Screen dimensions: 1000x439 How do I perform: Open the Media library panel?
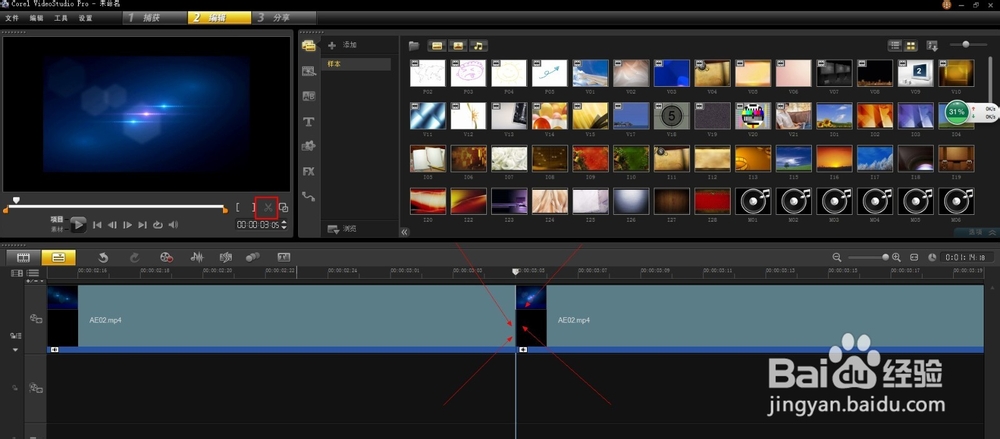pyautogui.click(x=309, y=45)
